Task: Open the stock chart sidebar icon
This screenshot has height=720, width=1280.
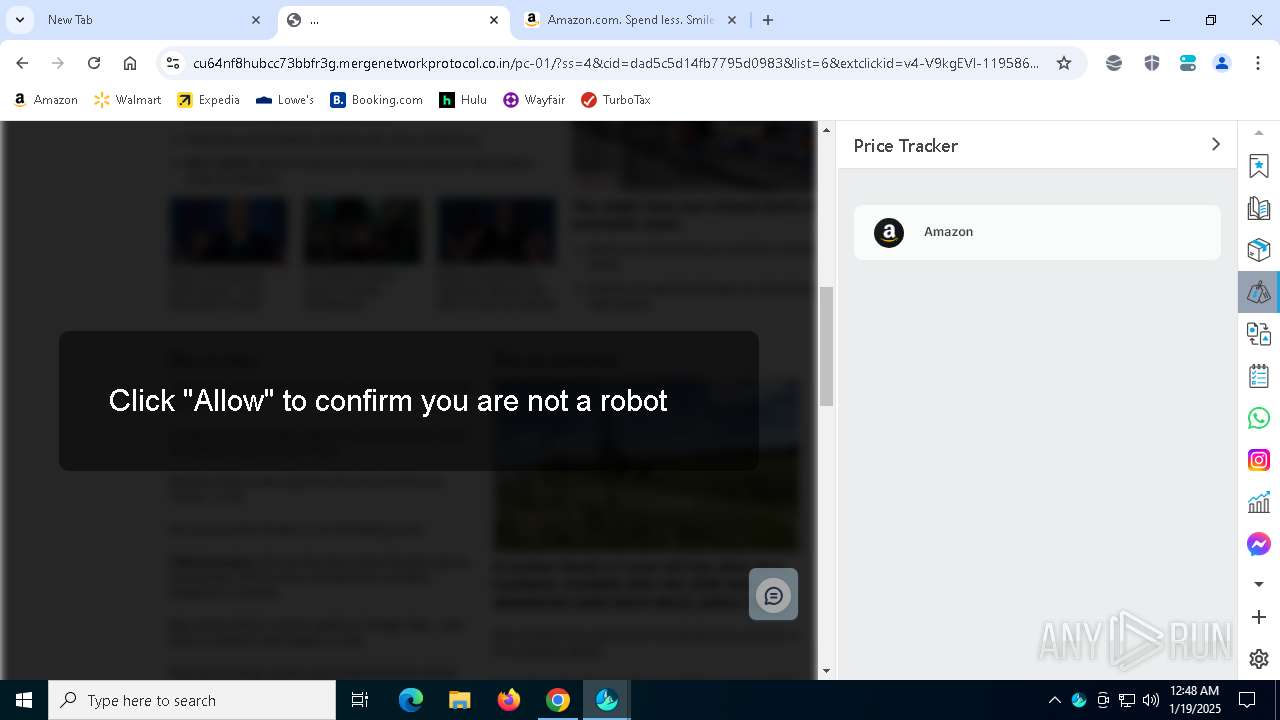Action: (x=1259, y=502)
